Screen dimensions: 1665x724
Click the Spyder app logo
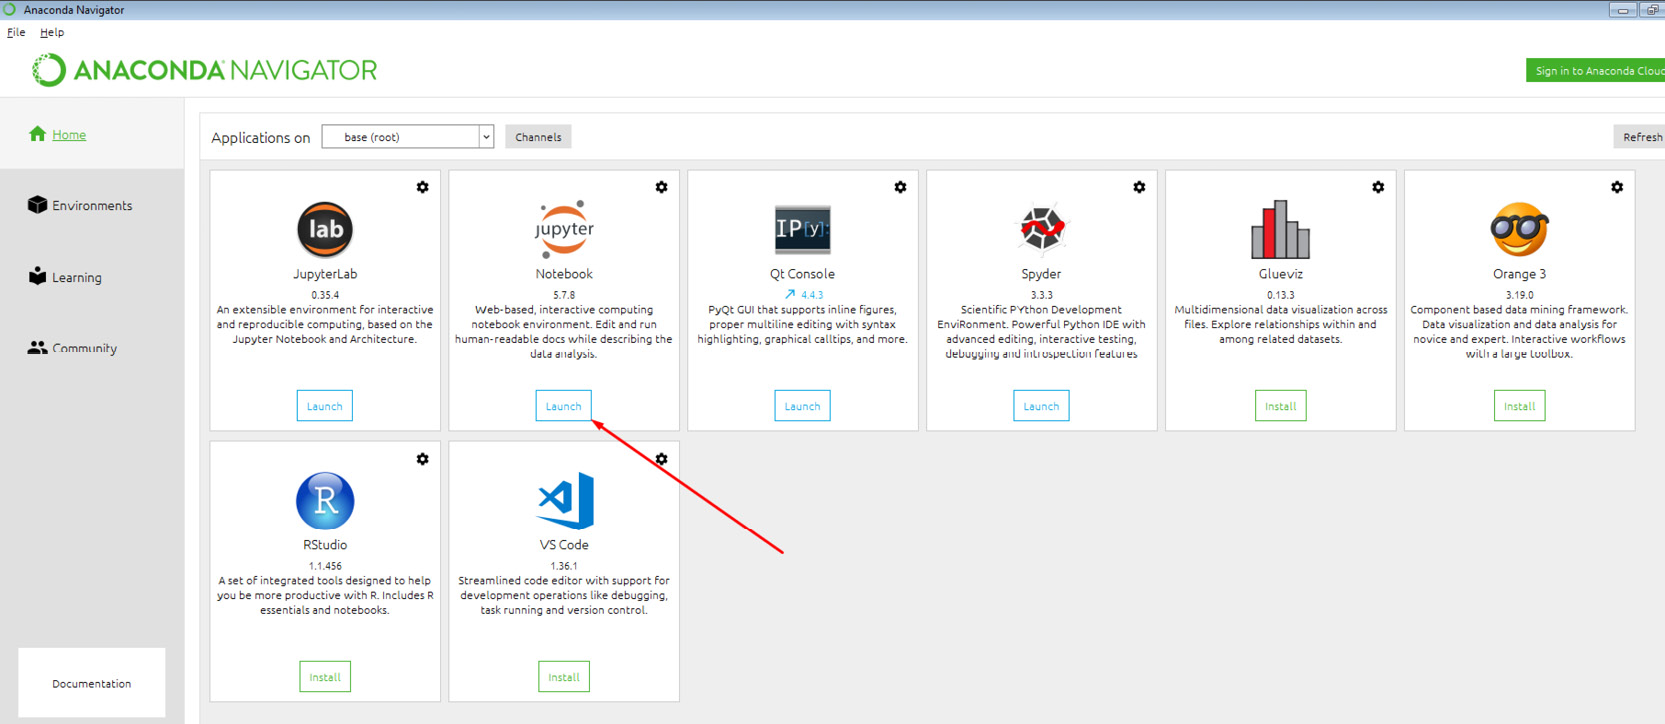(1041, 229)
